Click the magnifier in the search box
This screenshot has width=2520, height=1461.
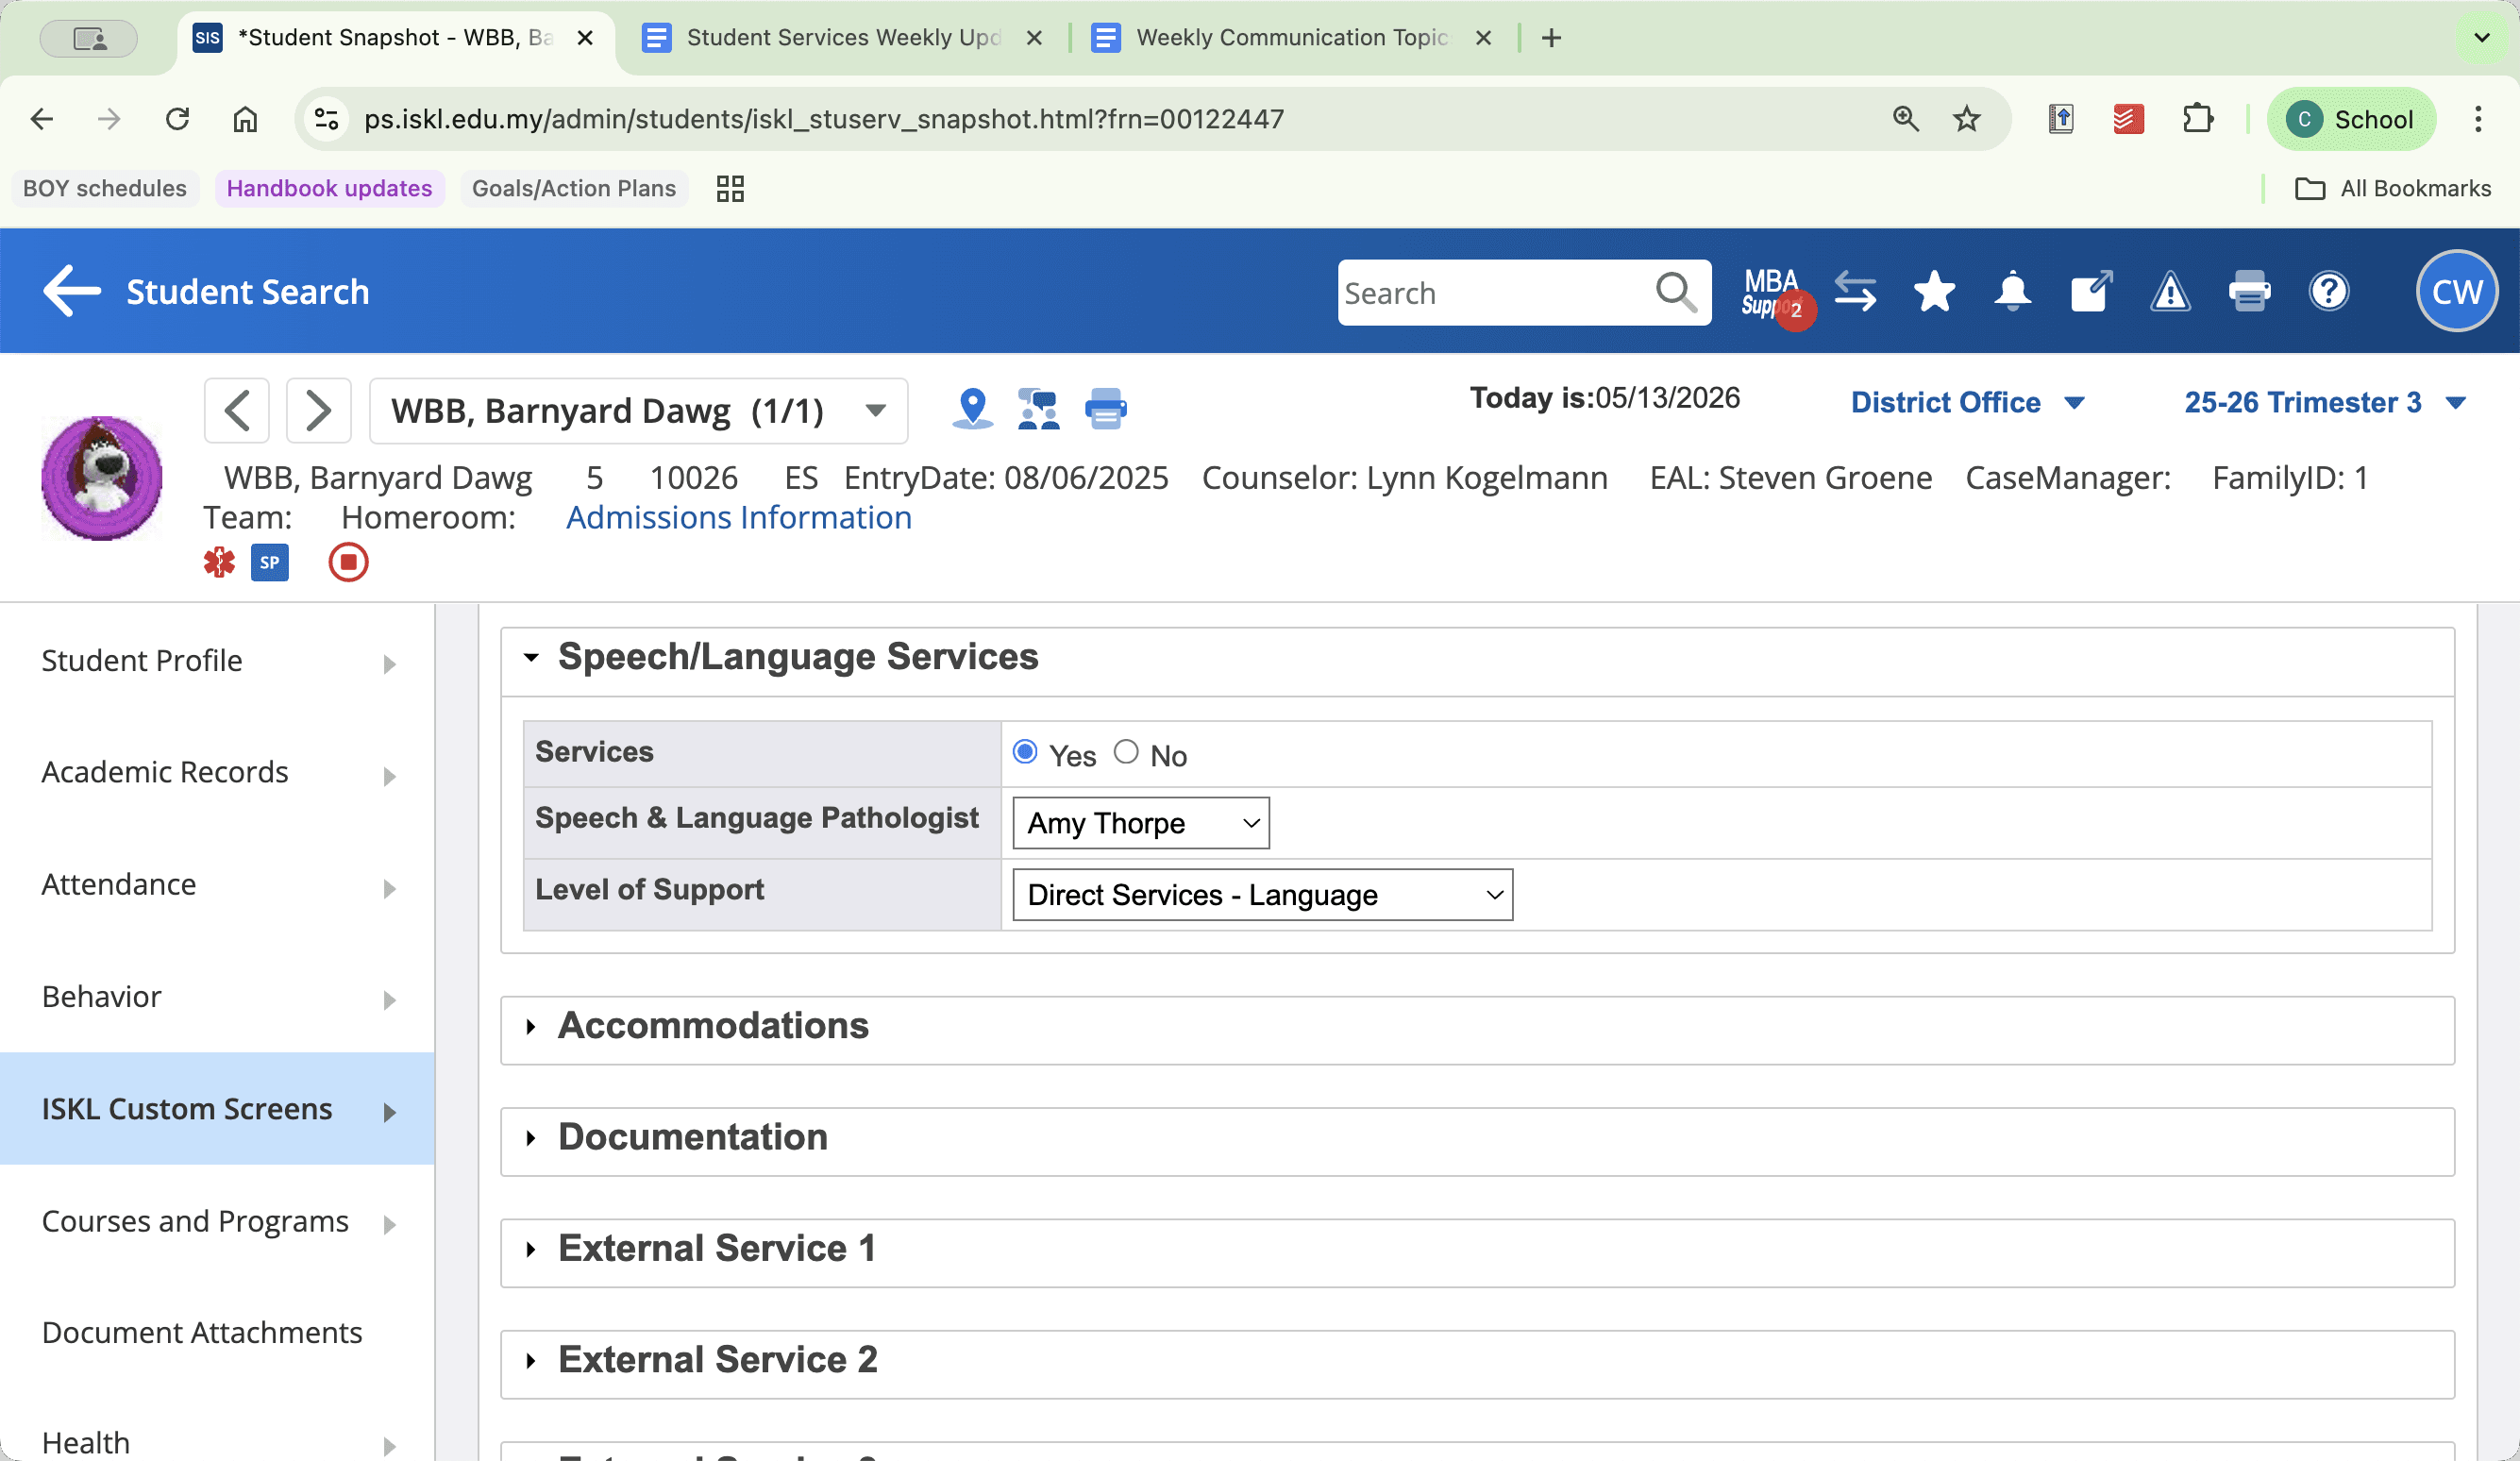click(x=1676, y=293)
